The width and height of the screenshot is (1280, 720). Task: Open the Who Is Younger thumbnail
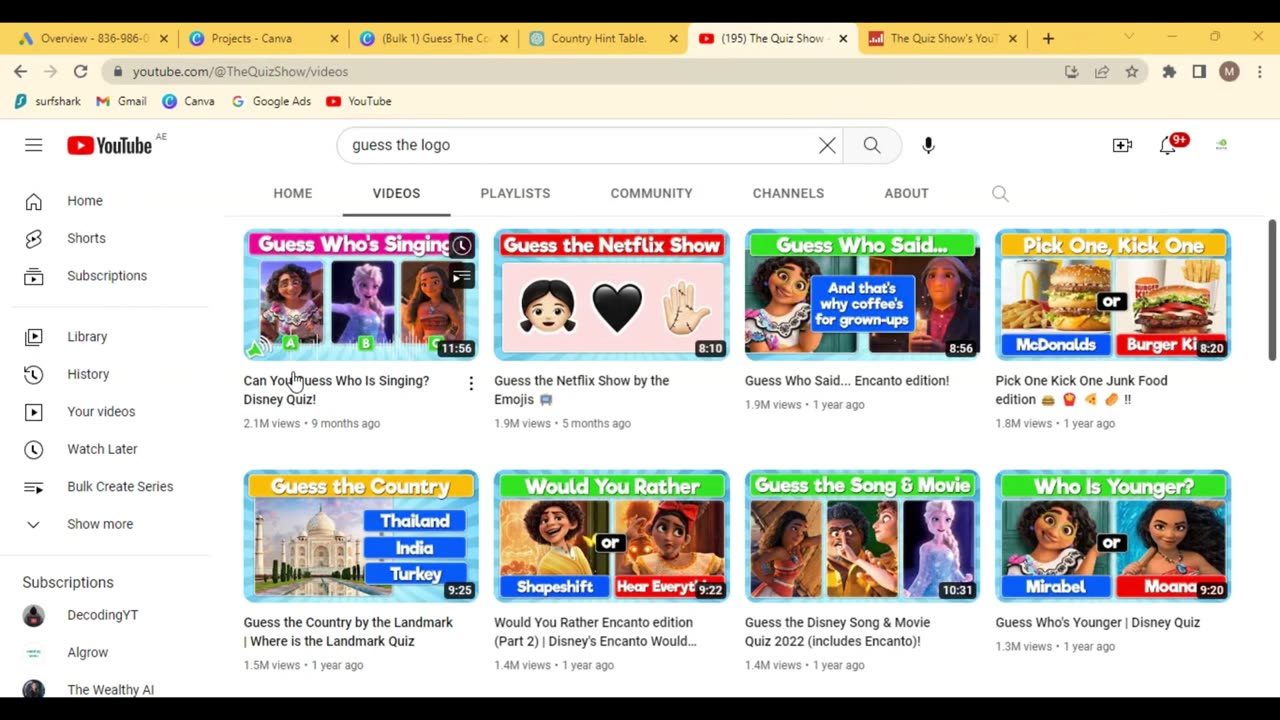coord(1113,536)
